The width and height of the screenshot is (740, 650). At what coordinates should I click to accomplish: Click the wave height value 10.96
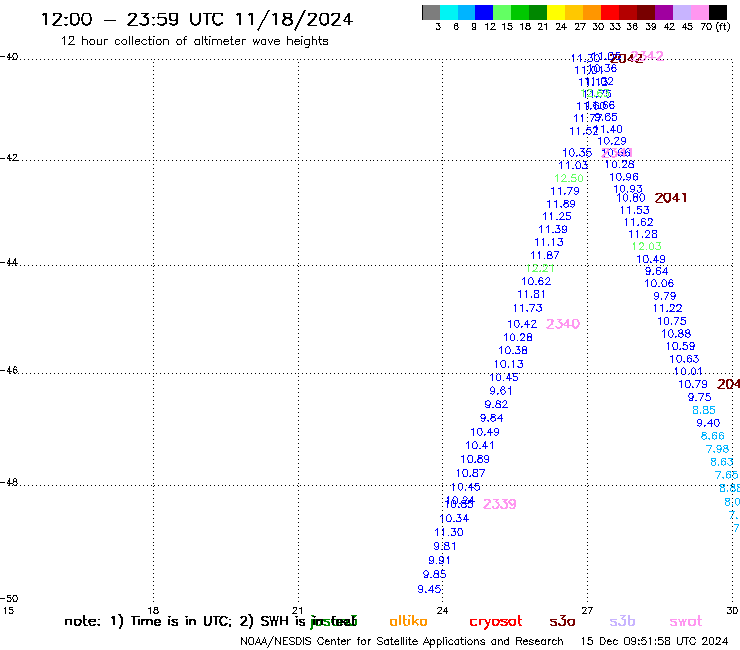pyautogui.click(x=624, y=177)
